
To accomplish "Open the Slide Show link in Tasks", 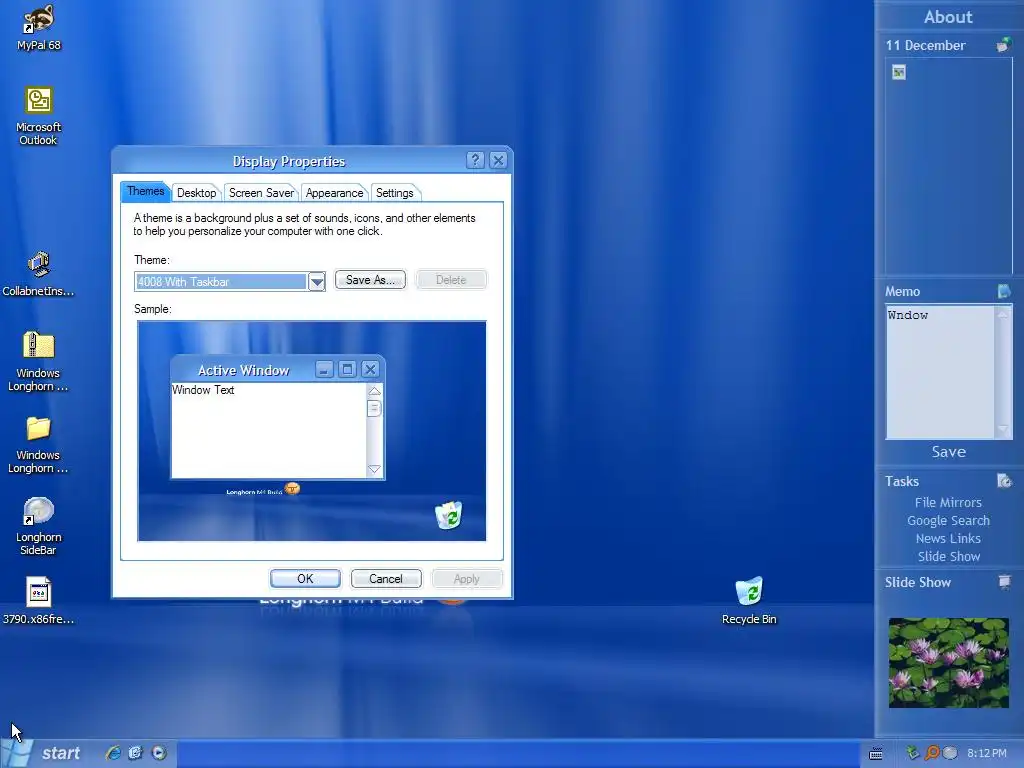I will click(948, 556).
